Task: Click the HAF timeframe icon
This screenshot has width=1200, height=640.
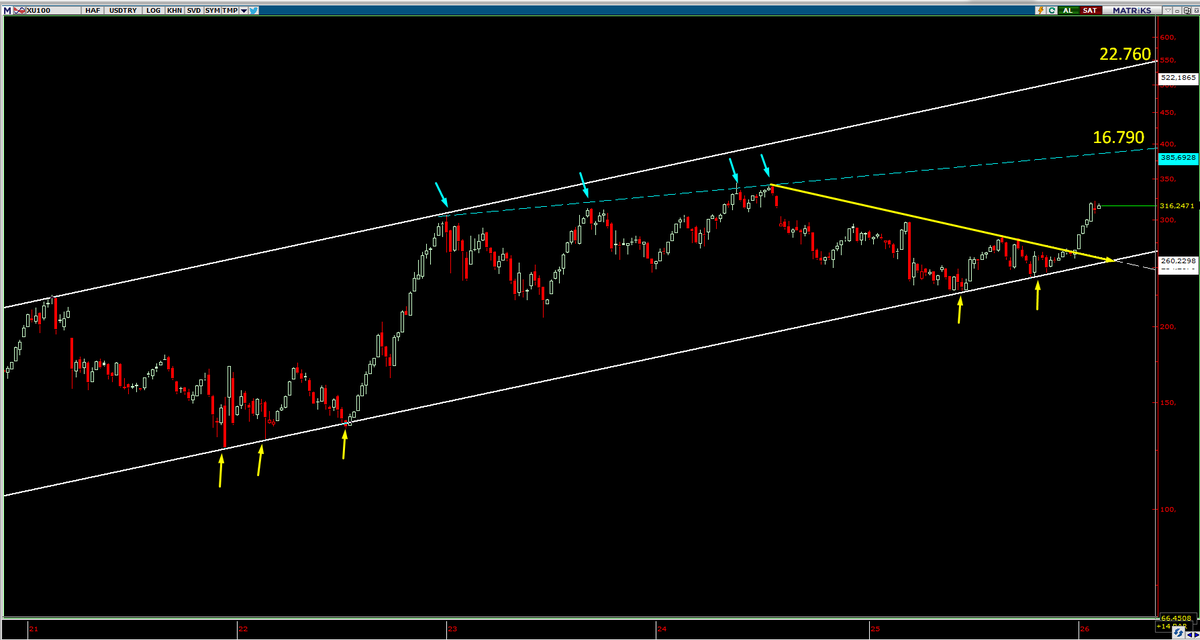Action: [x=93, y=9]
